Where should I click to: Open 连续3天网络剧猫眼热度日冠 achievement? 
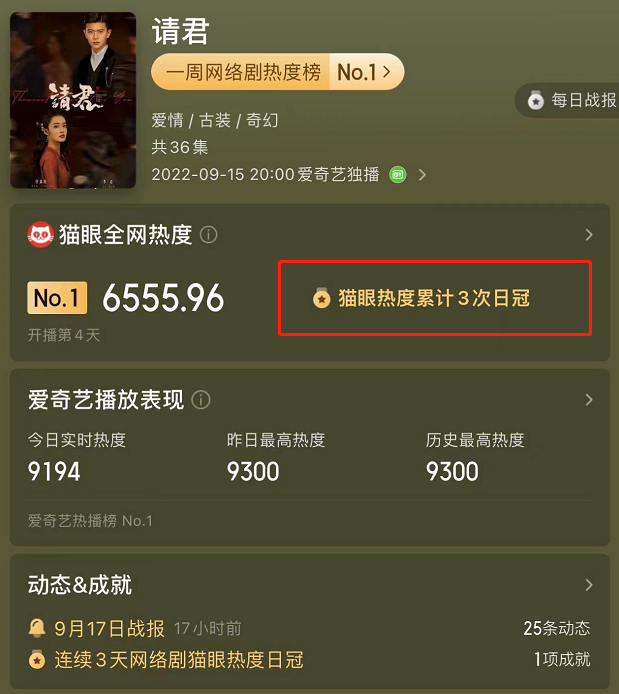(x=179, y=660)
